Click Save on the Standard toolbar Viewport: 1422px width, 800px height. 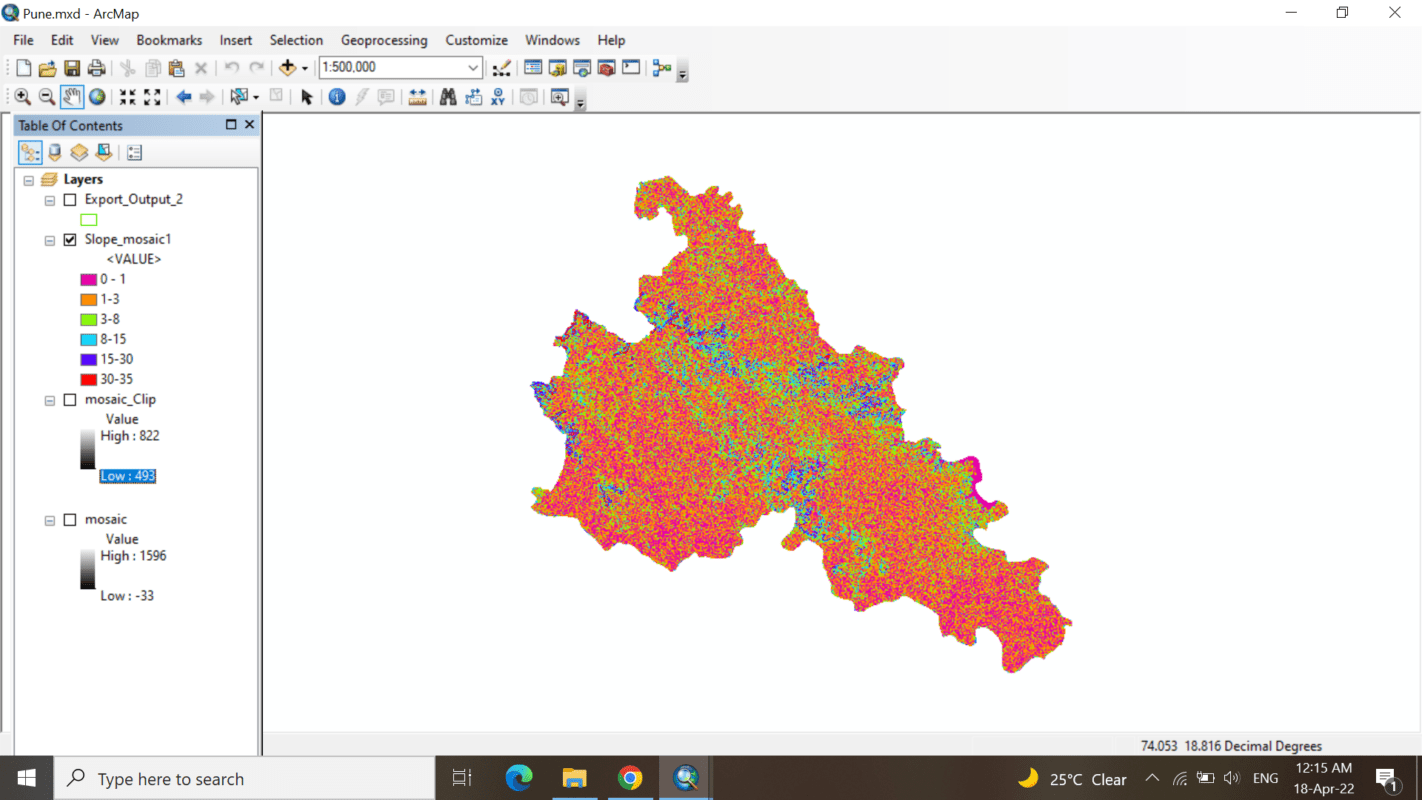tap(72, 67)
